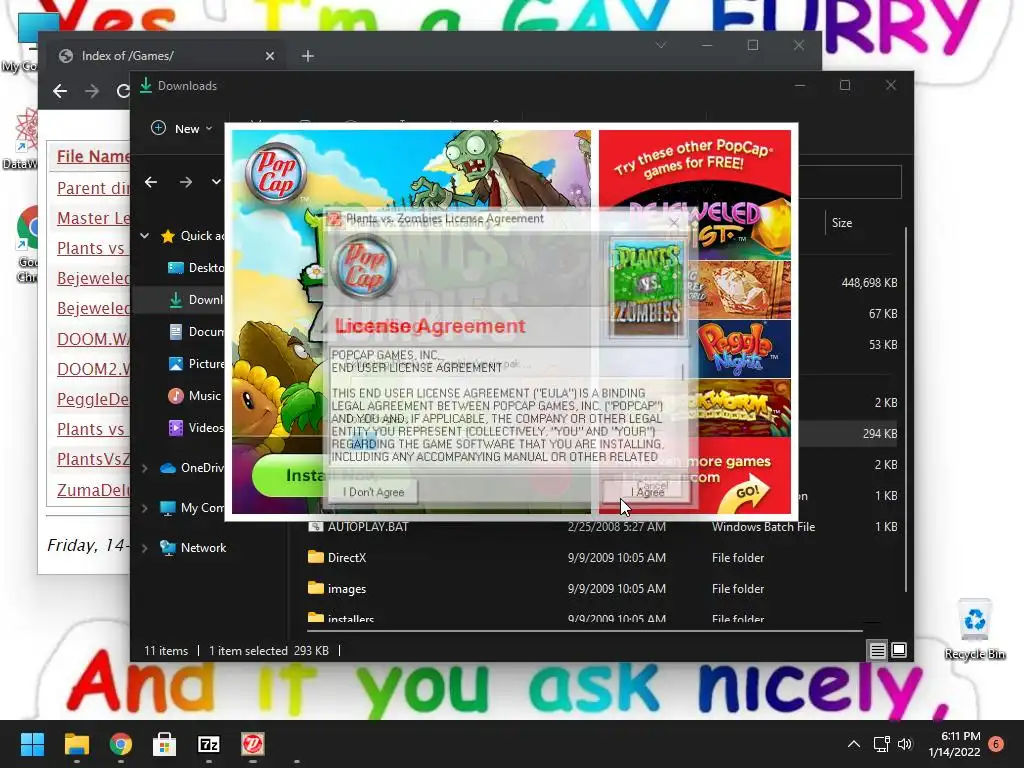Click the PopCap logo in installer
The width and height of the screenshot is (1024, 768).
(x=276, y=174)
